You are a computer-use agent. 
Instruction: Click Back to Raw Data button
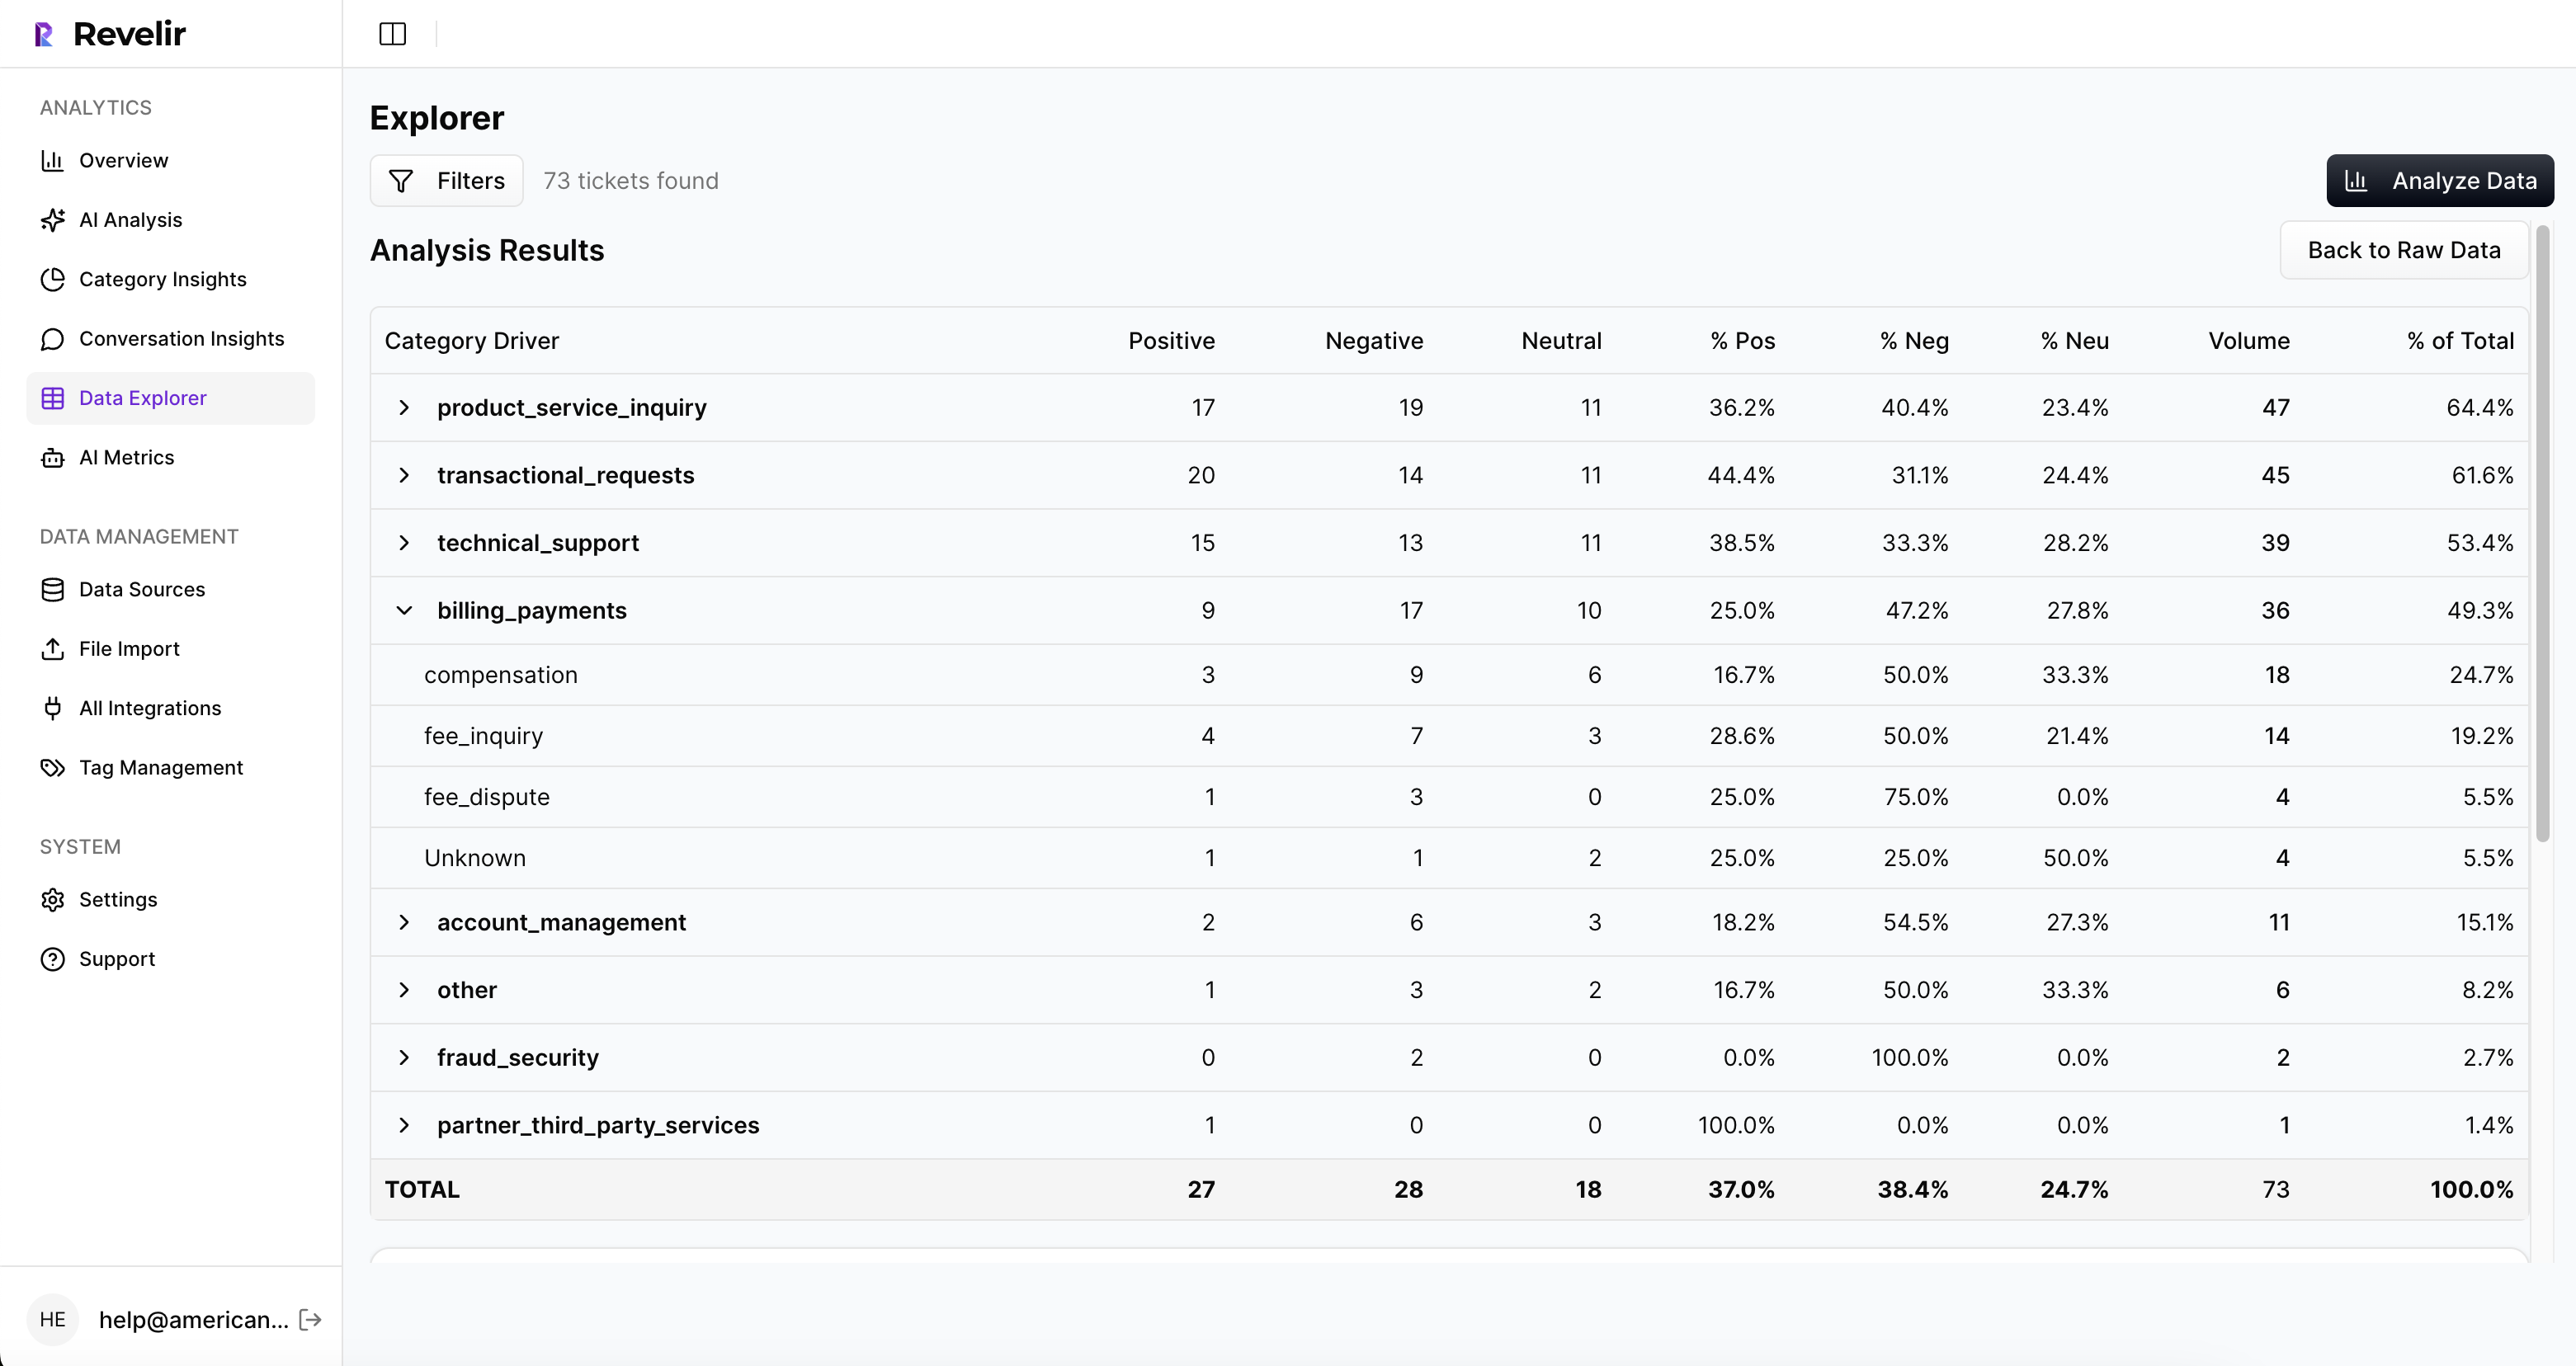pyautogui.click(x=2403, y=250)
